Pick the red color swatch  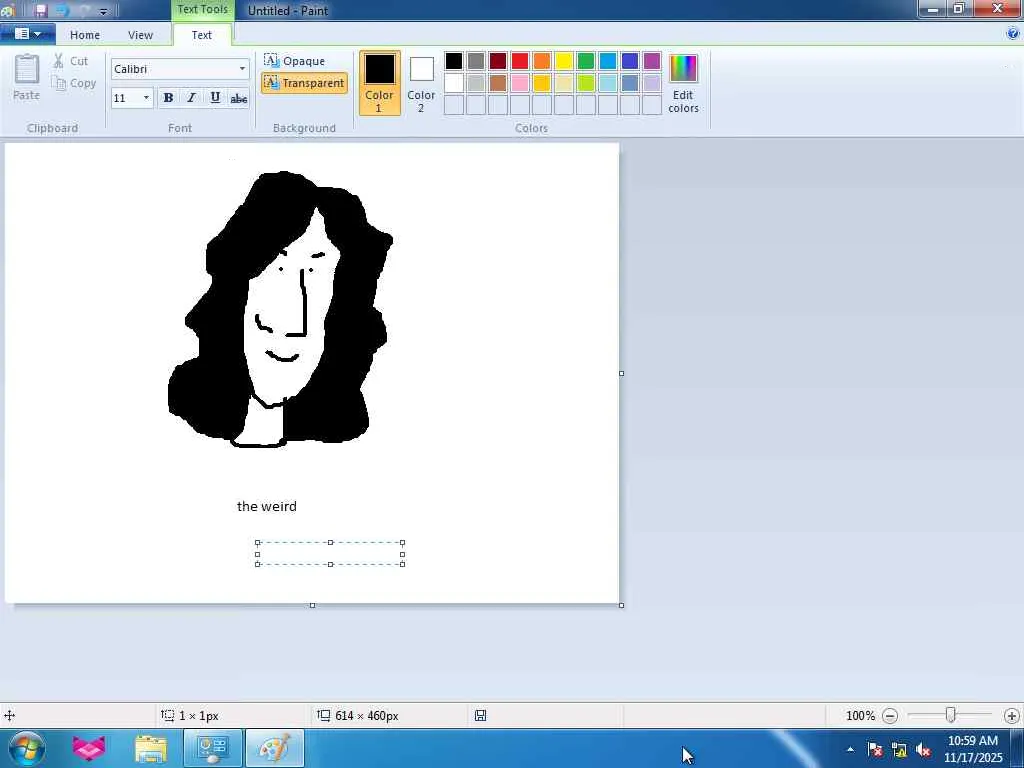[x=520, y=62]
